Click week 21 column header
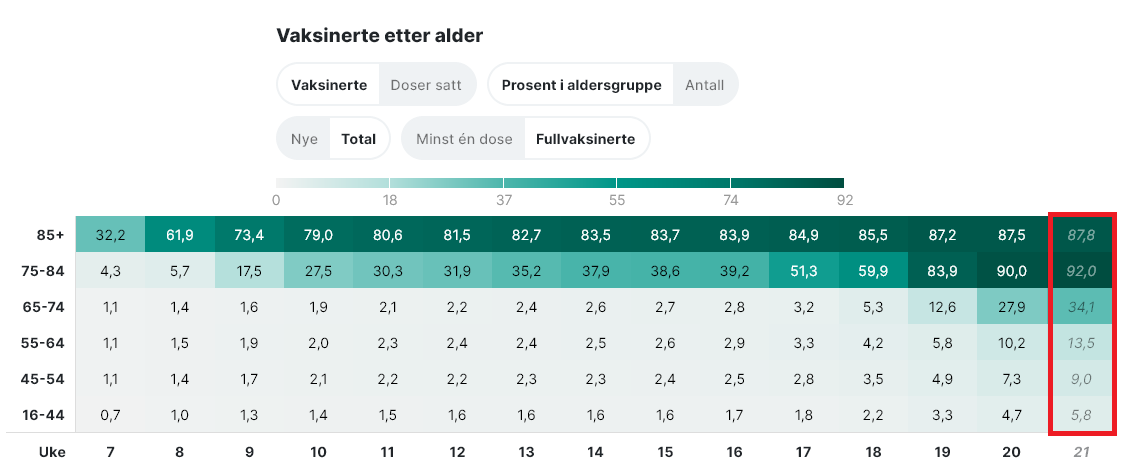 click(1081, 452)
